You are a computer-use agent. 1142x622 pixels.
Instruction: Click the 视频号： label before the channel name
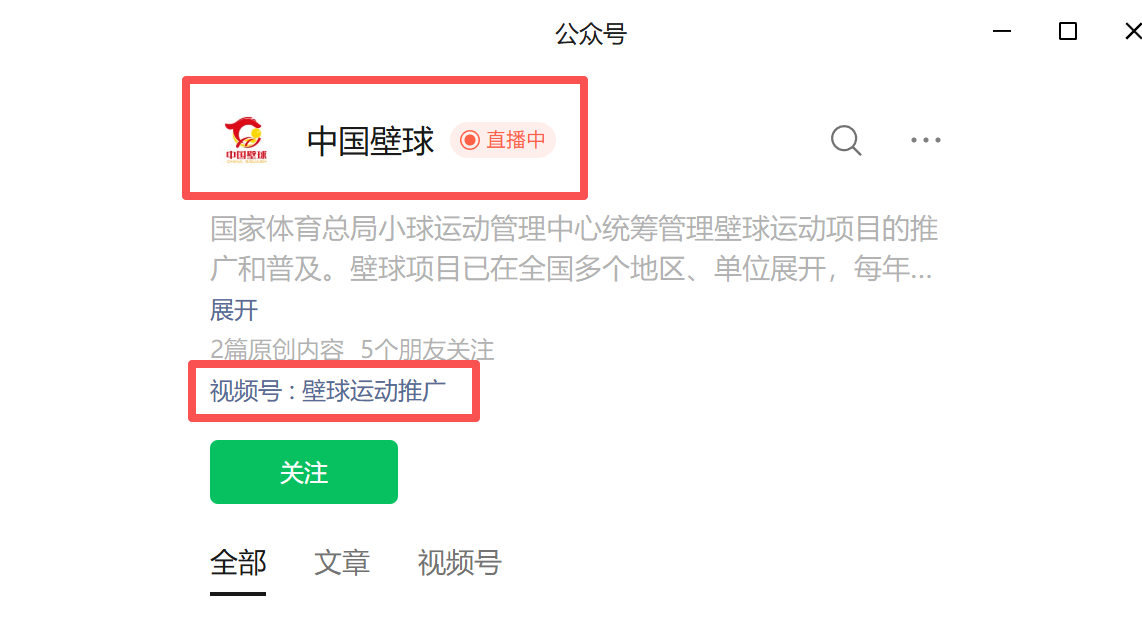[x=253, y=391]
